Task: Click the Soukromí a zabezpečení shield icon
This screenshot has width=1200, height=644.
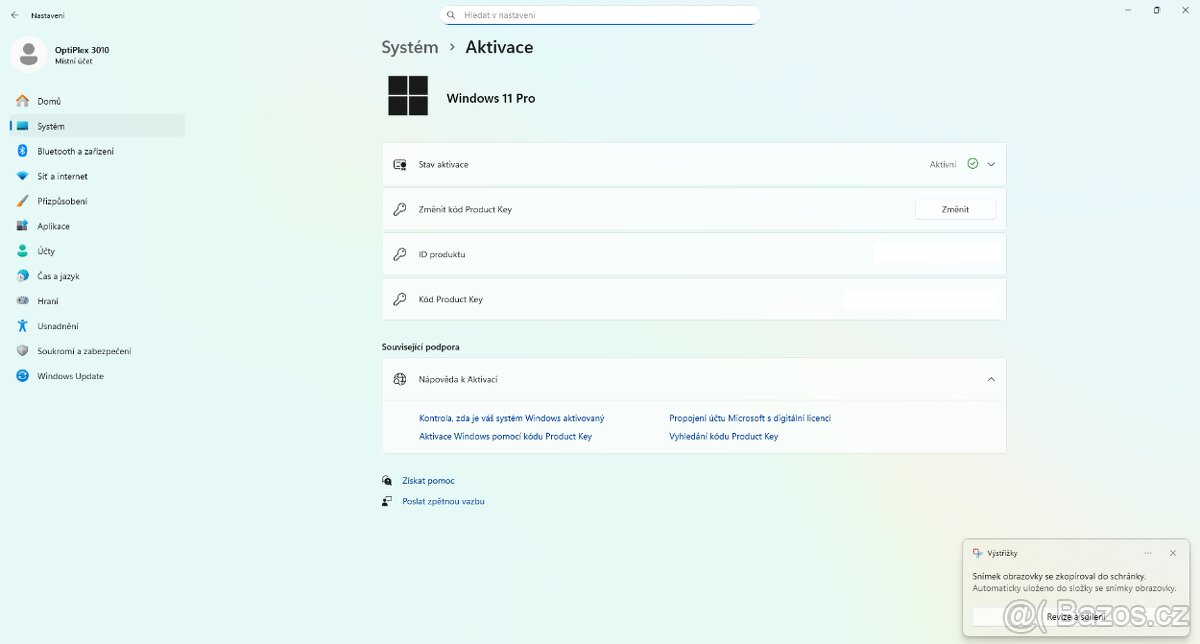Action: (x=22, y=351)
